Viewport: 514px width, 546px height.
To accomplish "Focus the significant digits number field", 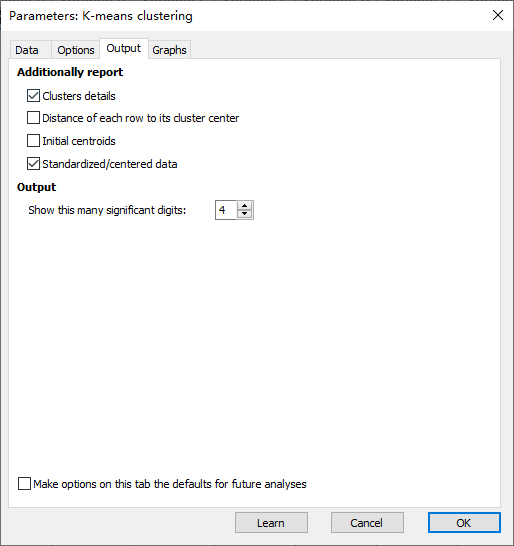I will 226,210.
